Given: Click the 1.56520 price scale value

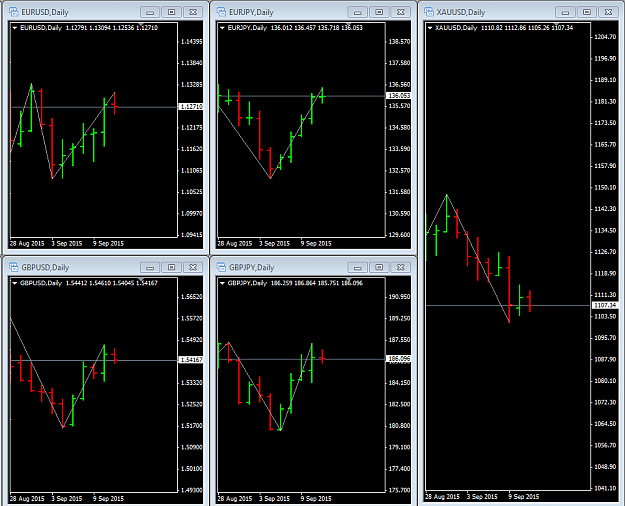Looking at the screenshot, I should click(192, 297).
